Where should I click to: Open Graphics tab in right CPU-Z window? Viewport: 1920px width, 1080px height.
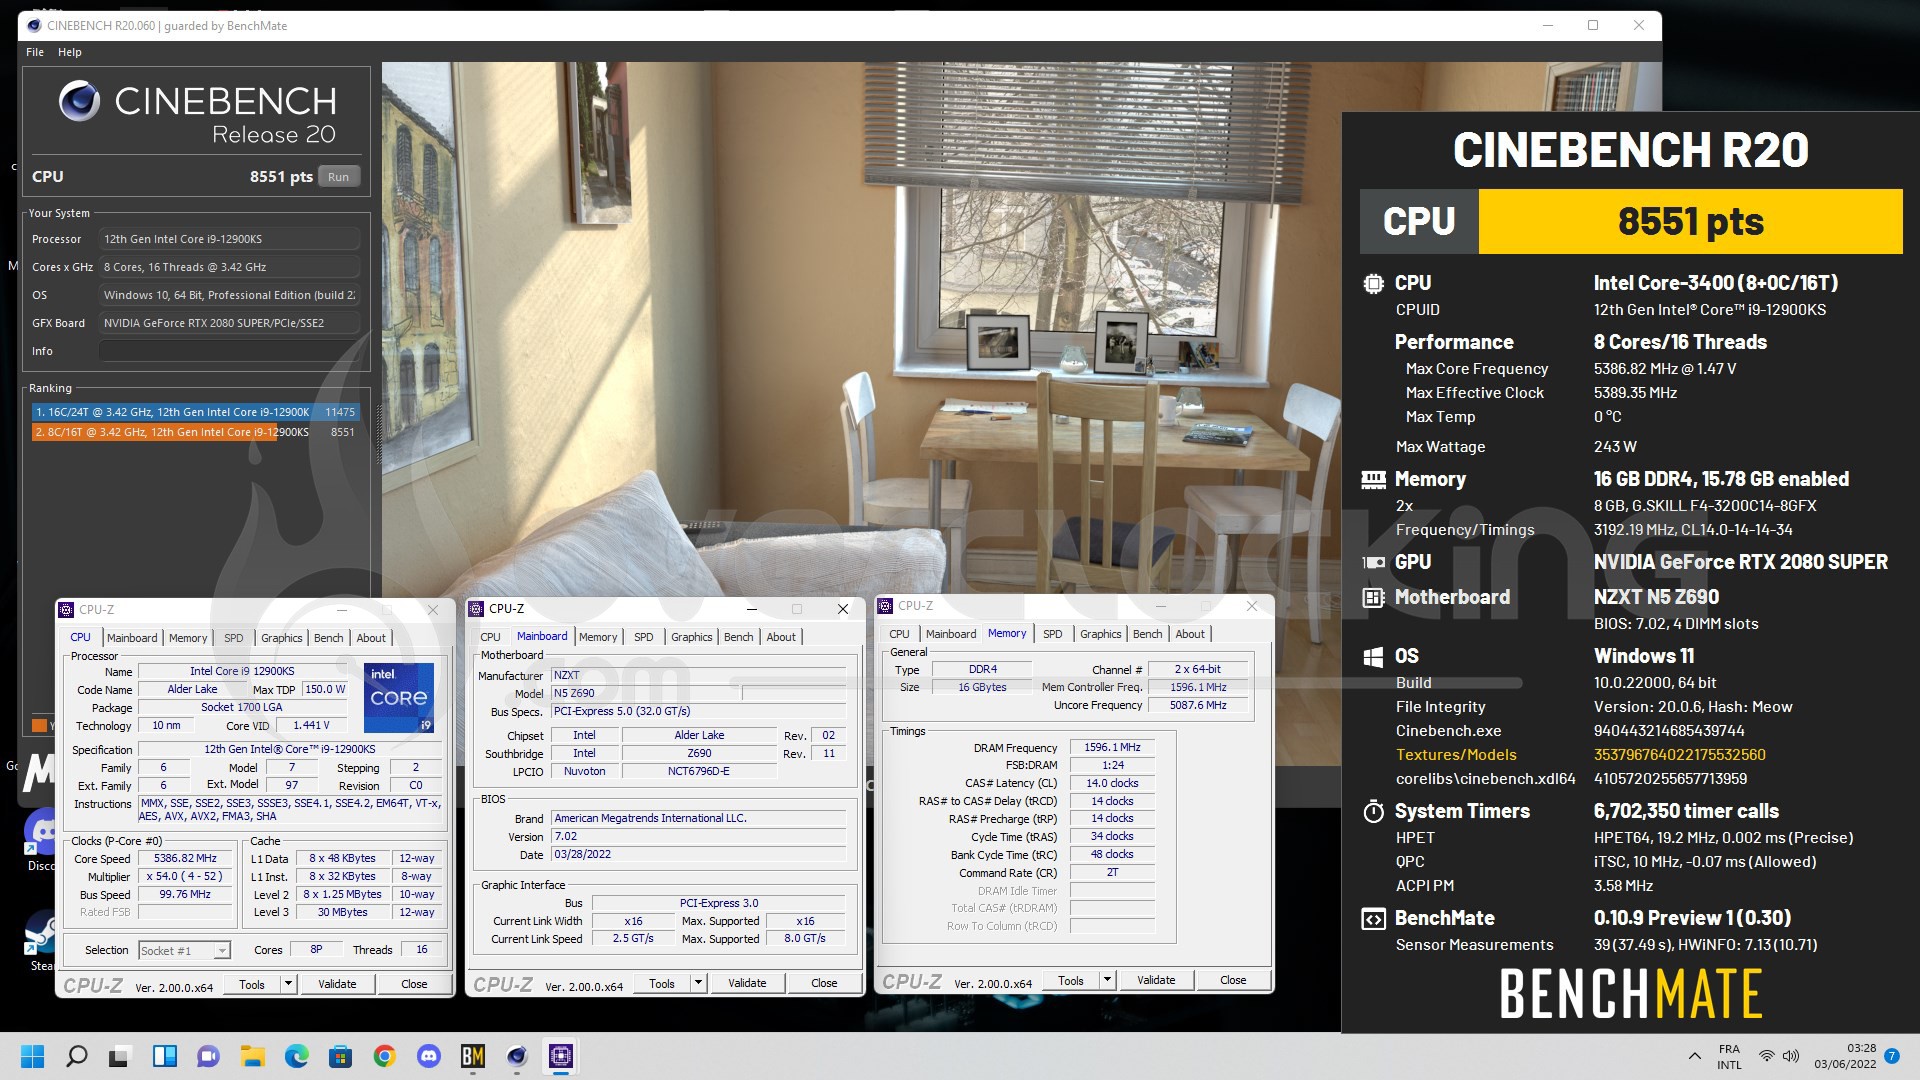1101,634
